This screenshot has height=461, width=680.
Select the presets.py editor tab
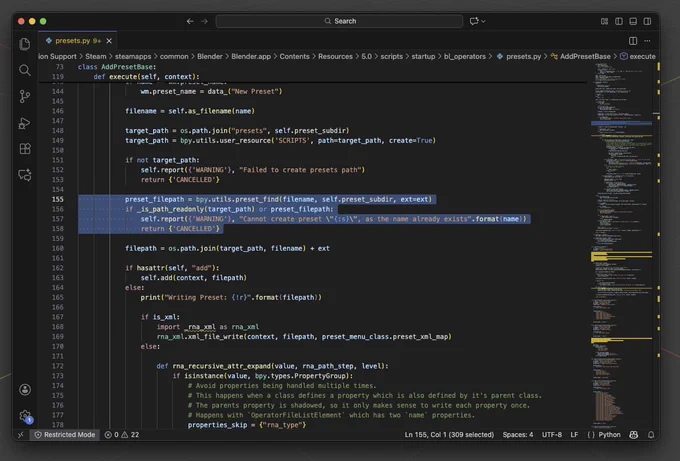click(x=78, y=41)
